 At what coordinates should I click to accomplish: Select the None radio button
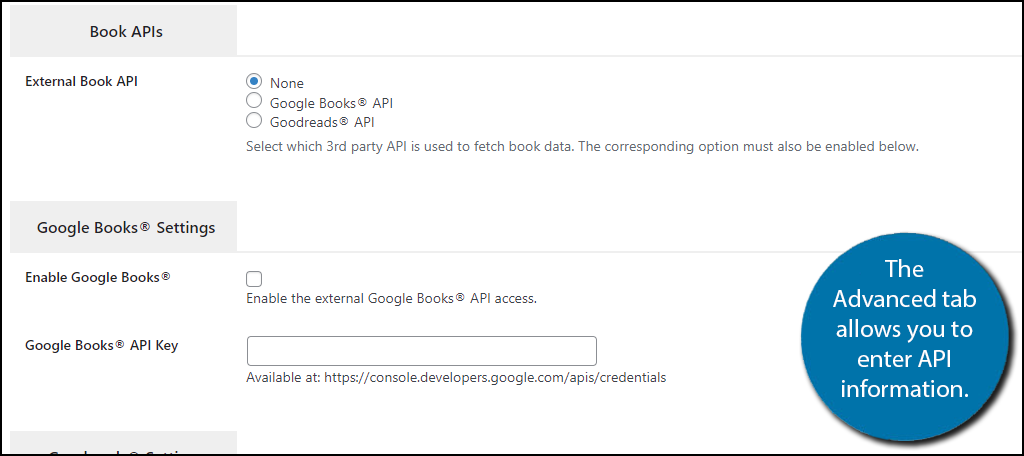[x=254, y=82]
